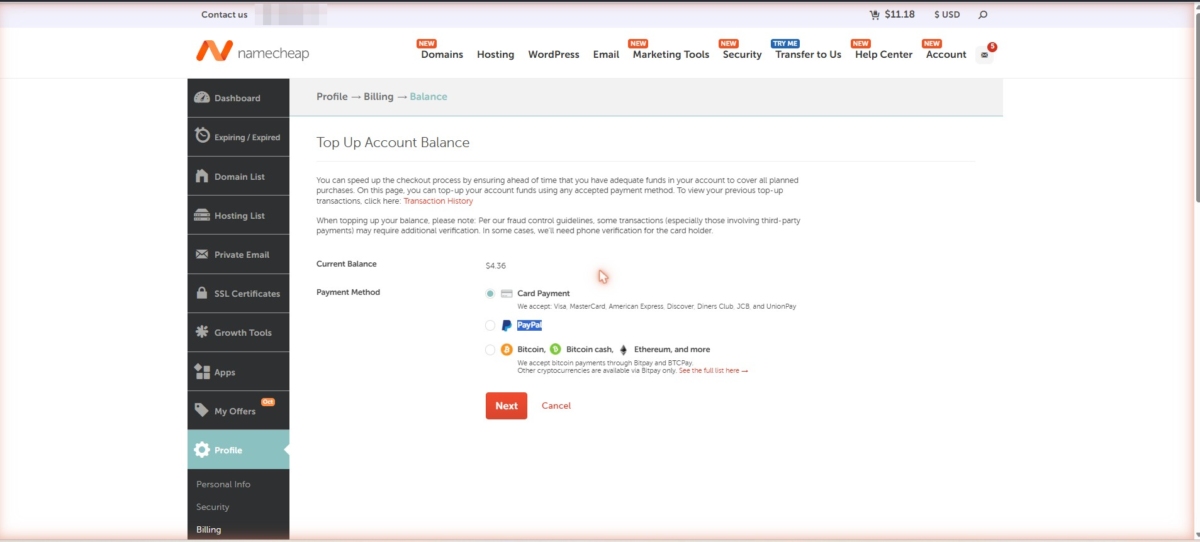Click the See the full list here link
The width and height of the screenshot is (1200, 542).
(713, 371)
